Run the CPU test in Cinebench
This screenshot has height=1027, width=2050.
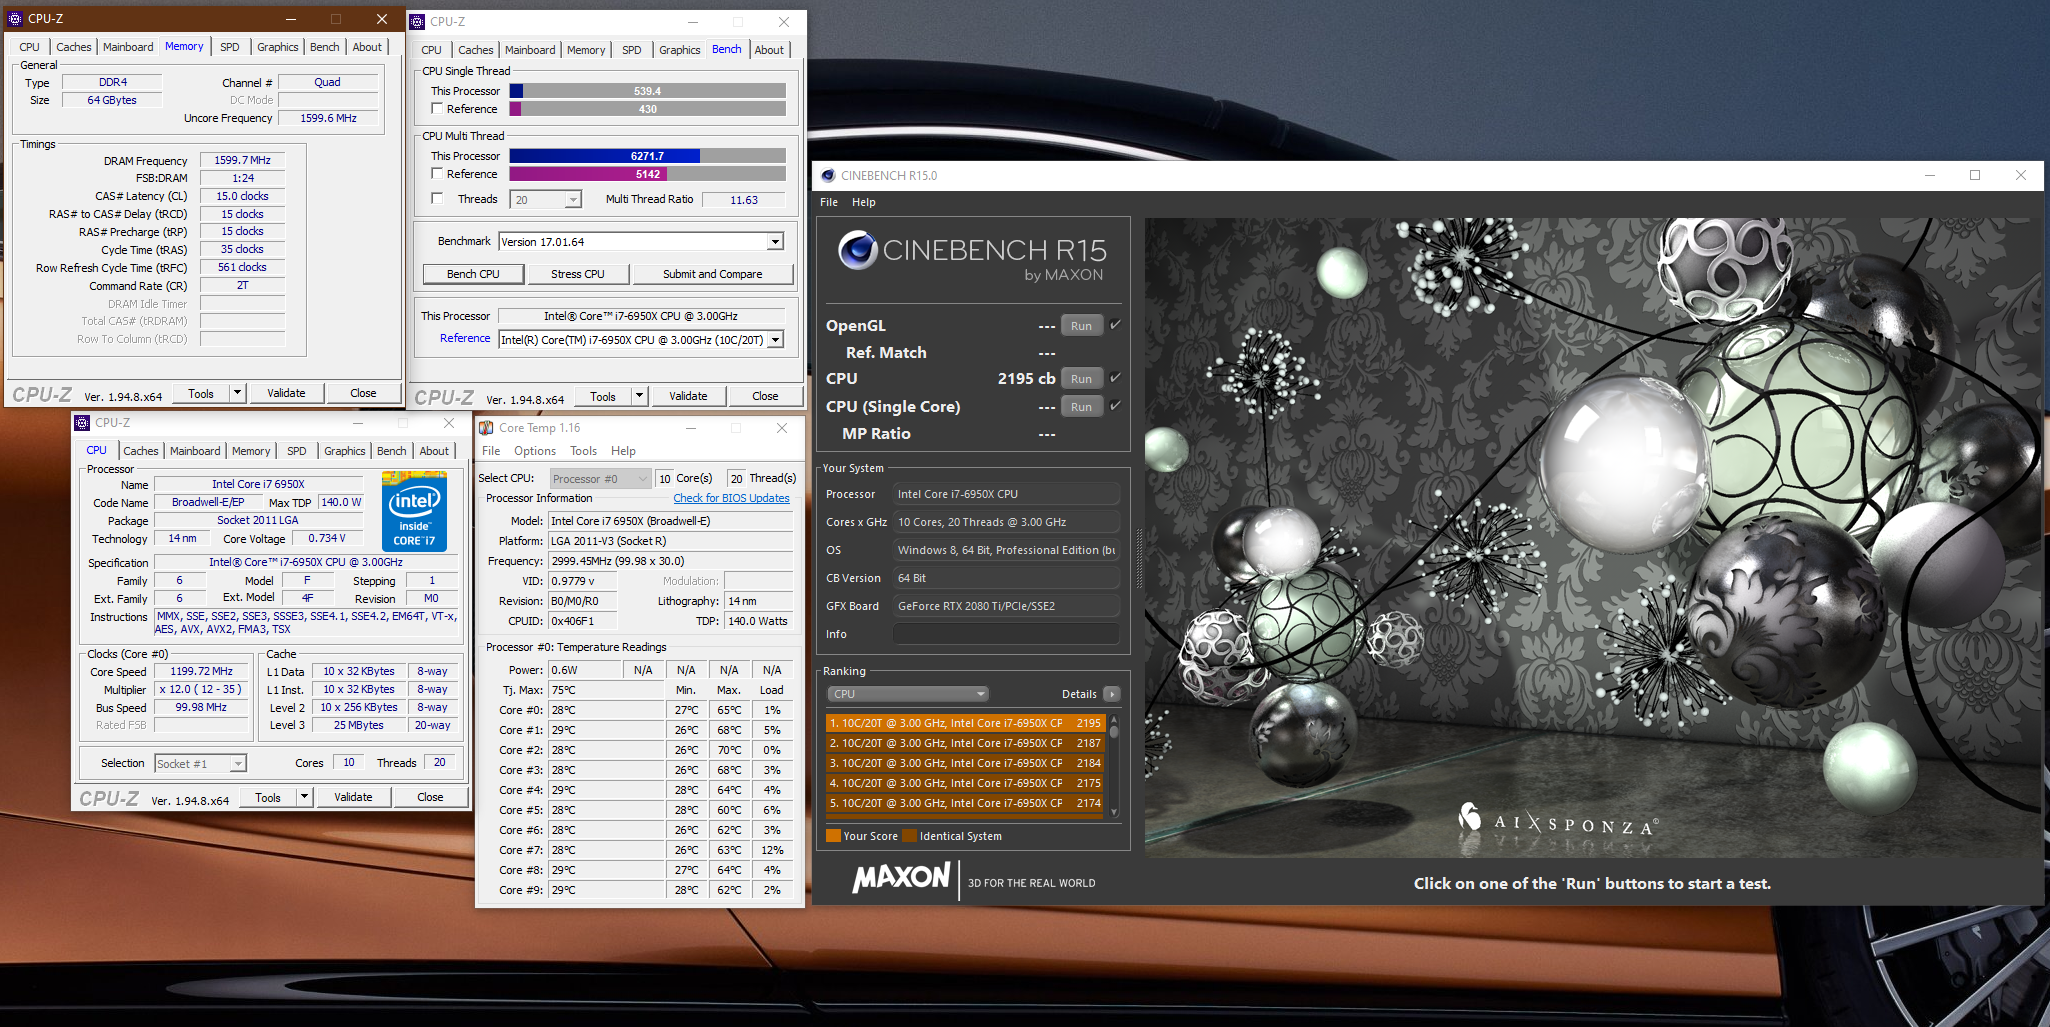point(1081,378)
